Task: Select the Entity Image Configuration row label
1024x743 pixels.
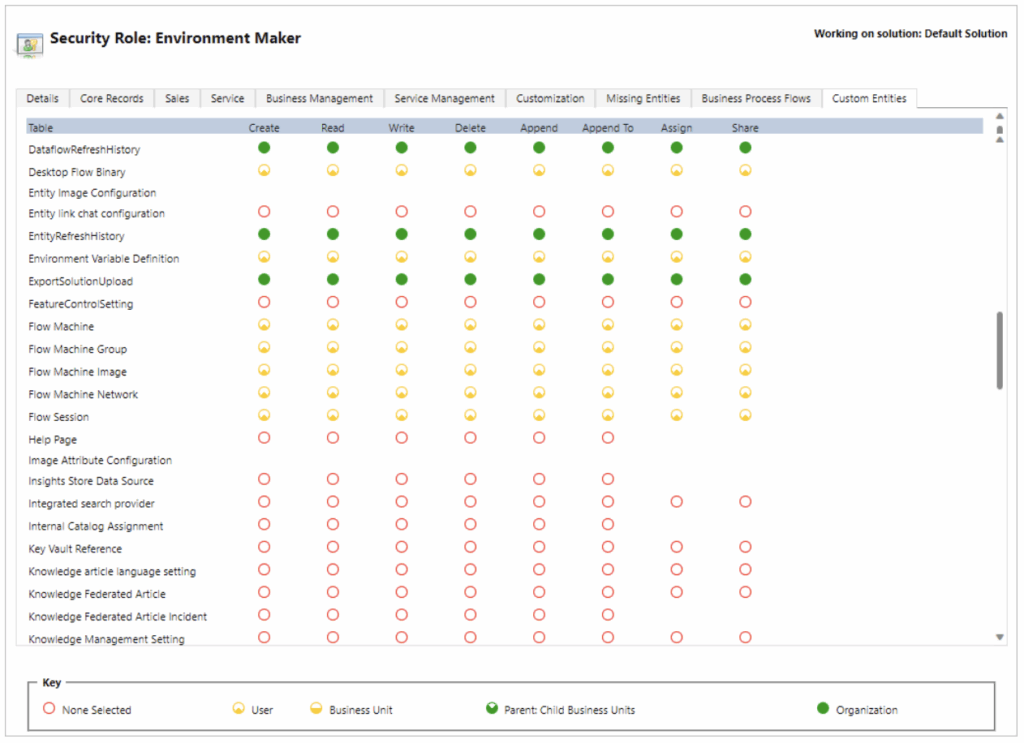Action: coord(92,193)
